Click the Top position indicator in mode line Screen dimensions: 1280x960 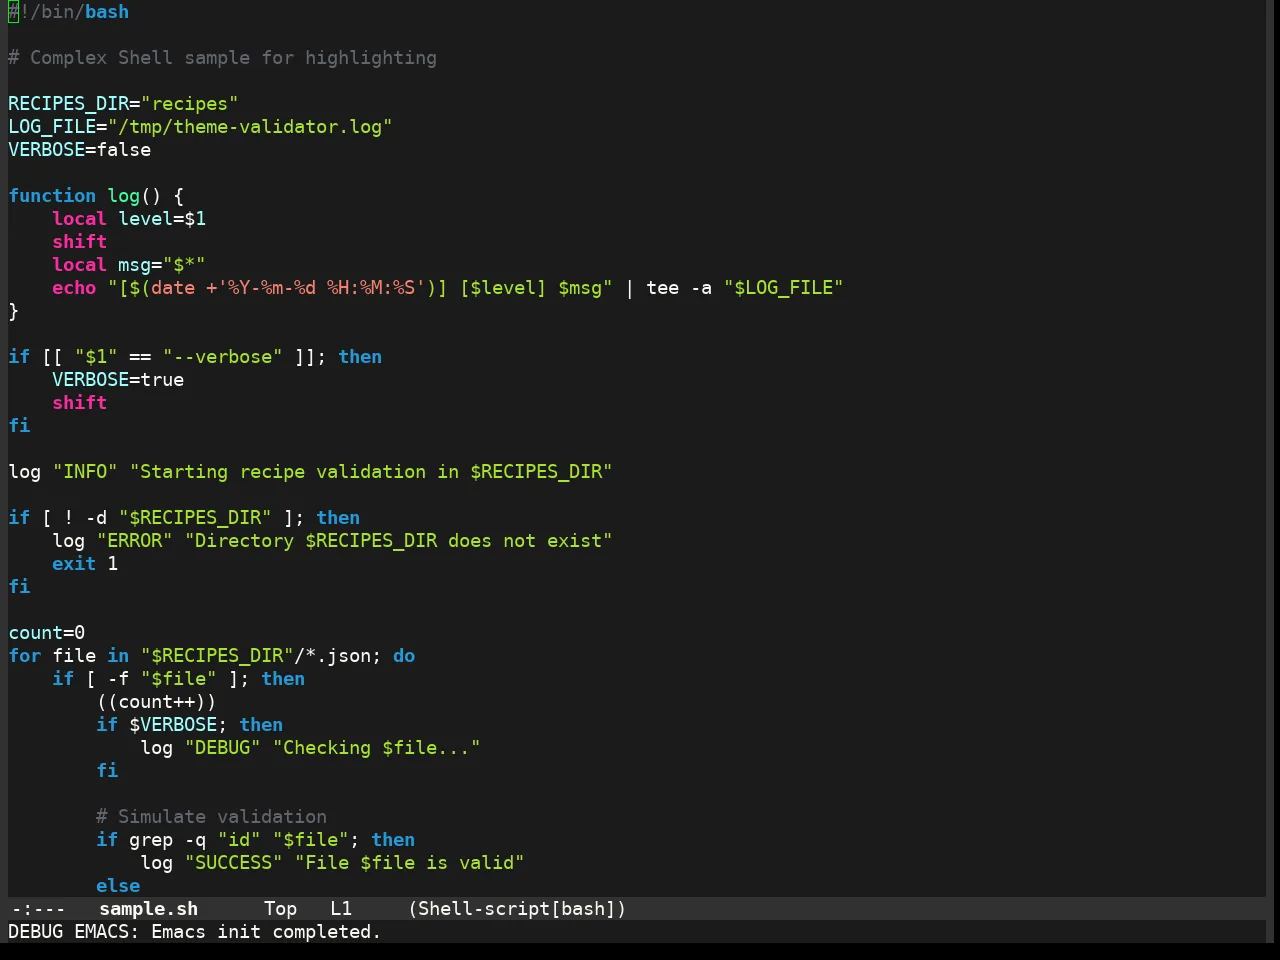pos(280,909)
